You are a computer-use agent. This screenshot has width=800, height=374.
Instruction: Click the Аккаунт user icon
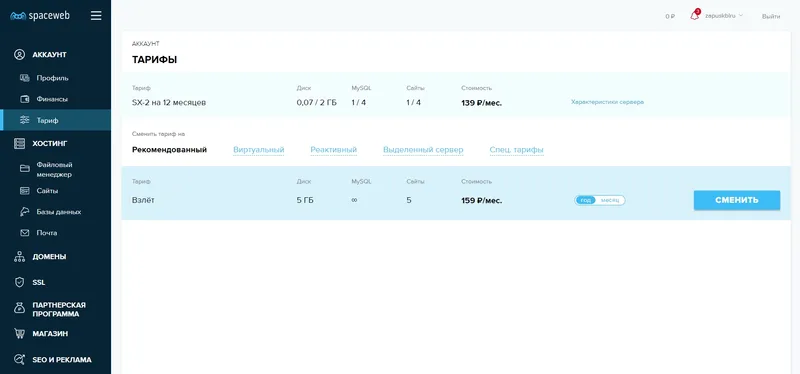[19, 55]
